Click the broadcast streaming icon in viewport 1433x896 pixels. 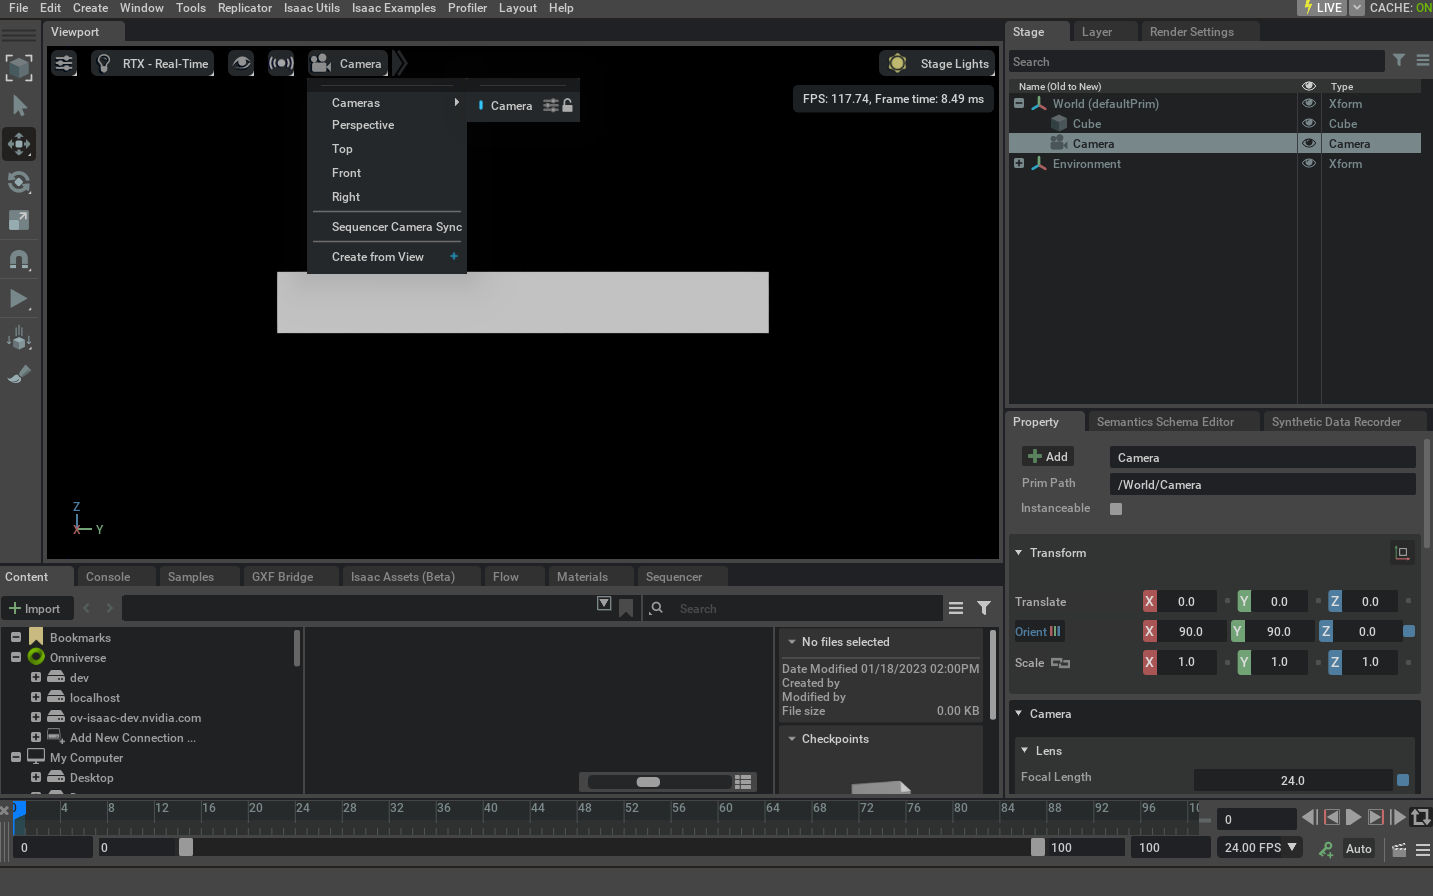(x=281, y=63)
